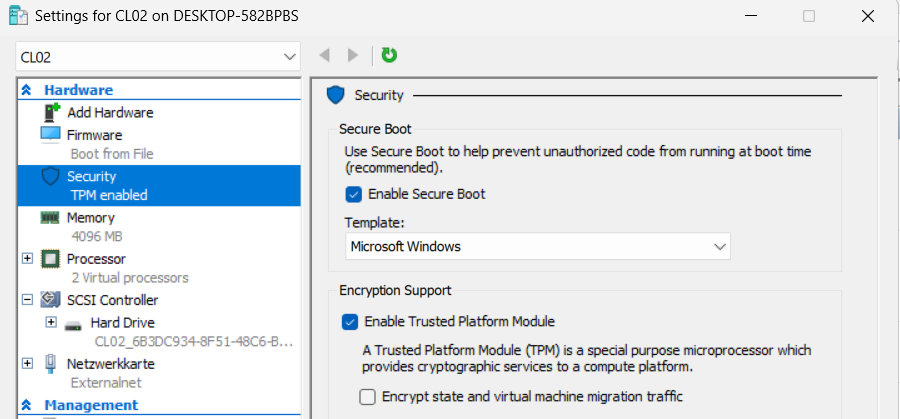Disable the Enable Secure Boot checkbox

coord(353,194)
